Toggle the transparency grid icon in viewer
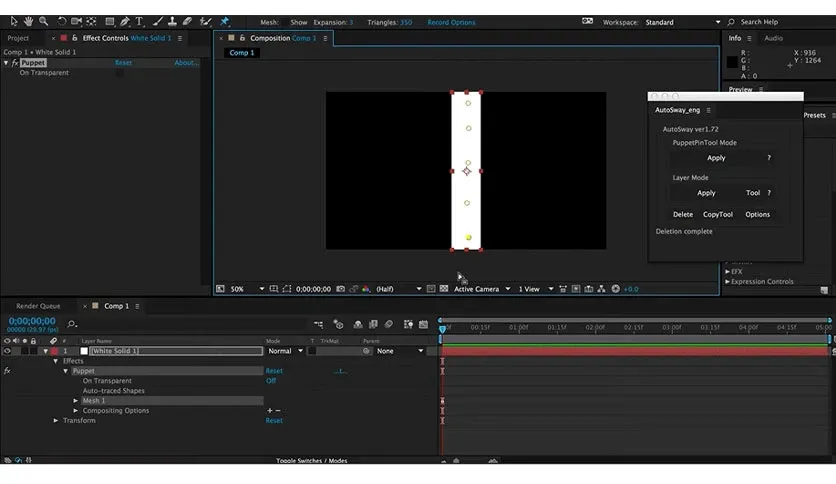836x484 pixels. pyautogui.click(x=444, y=289)
